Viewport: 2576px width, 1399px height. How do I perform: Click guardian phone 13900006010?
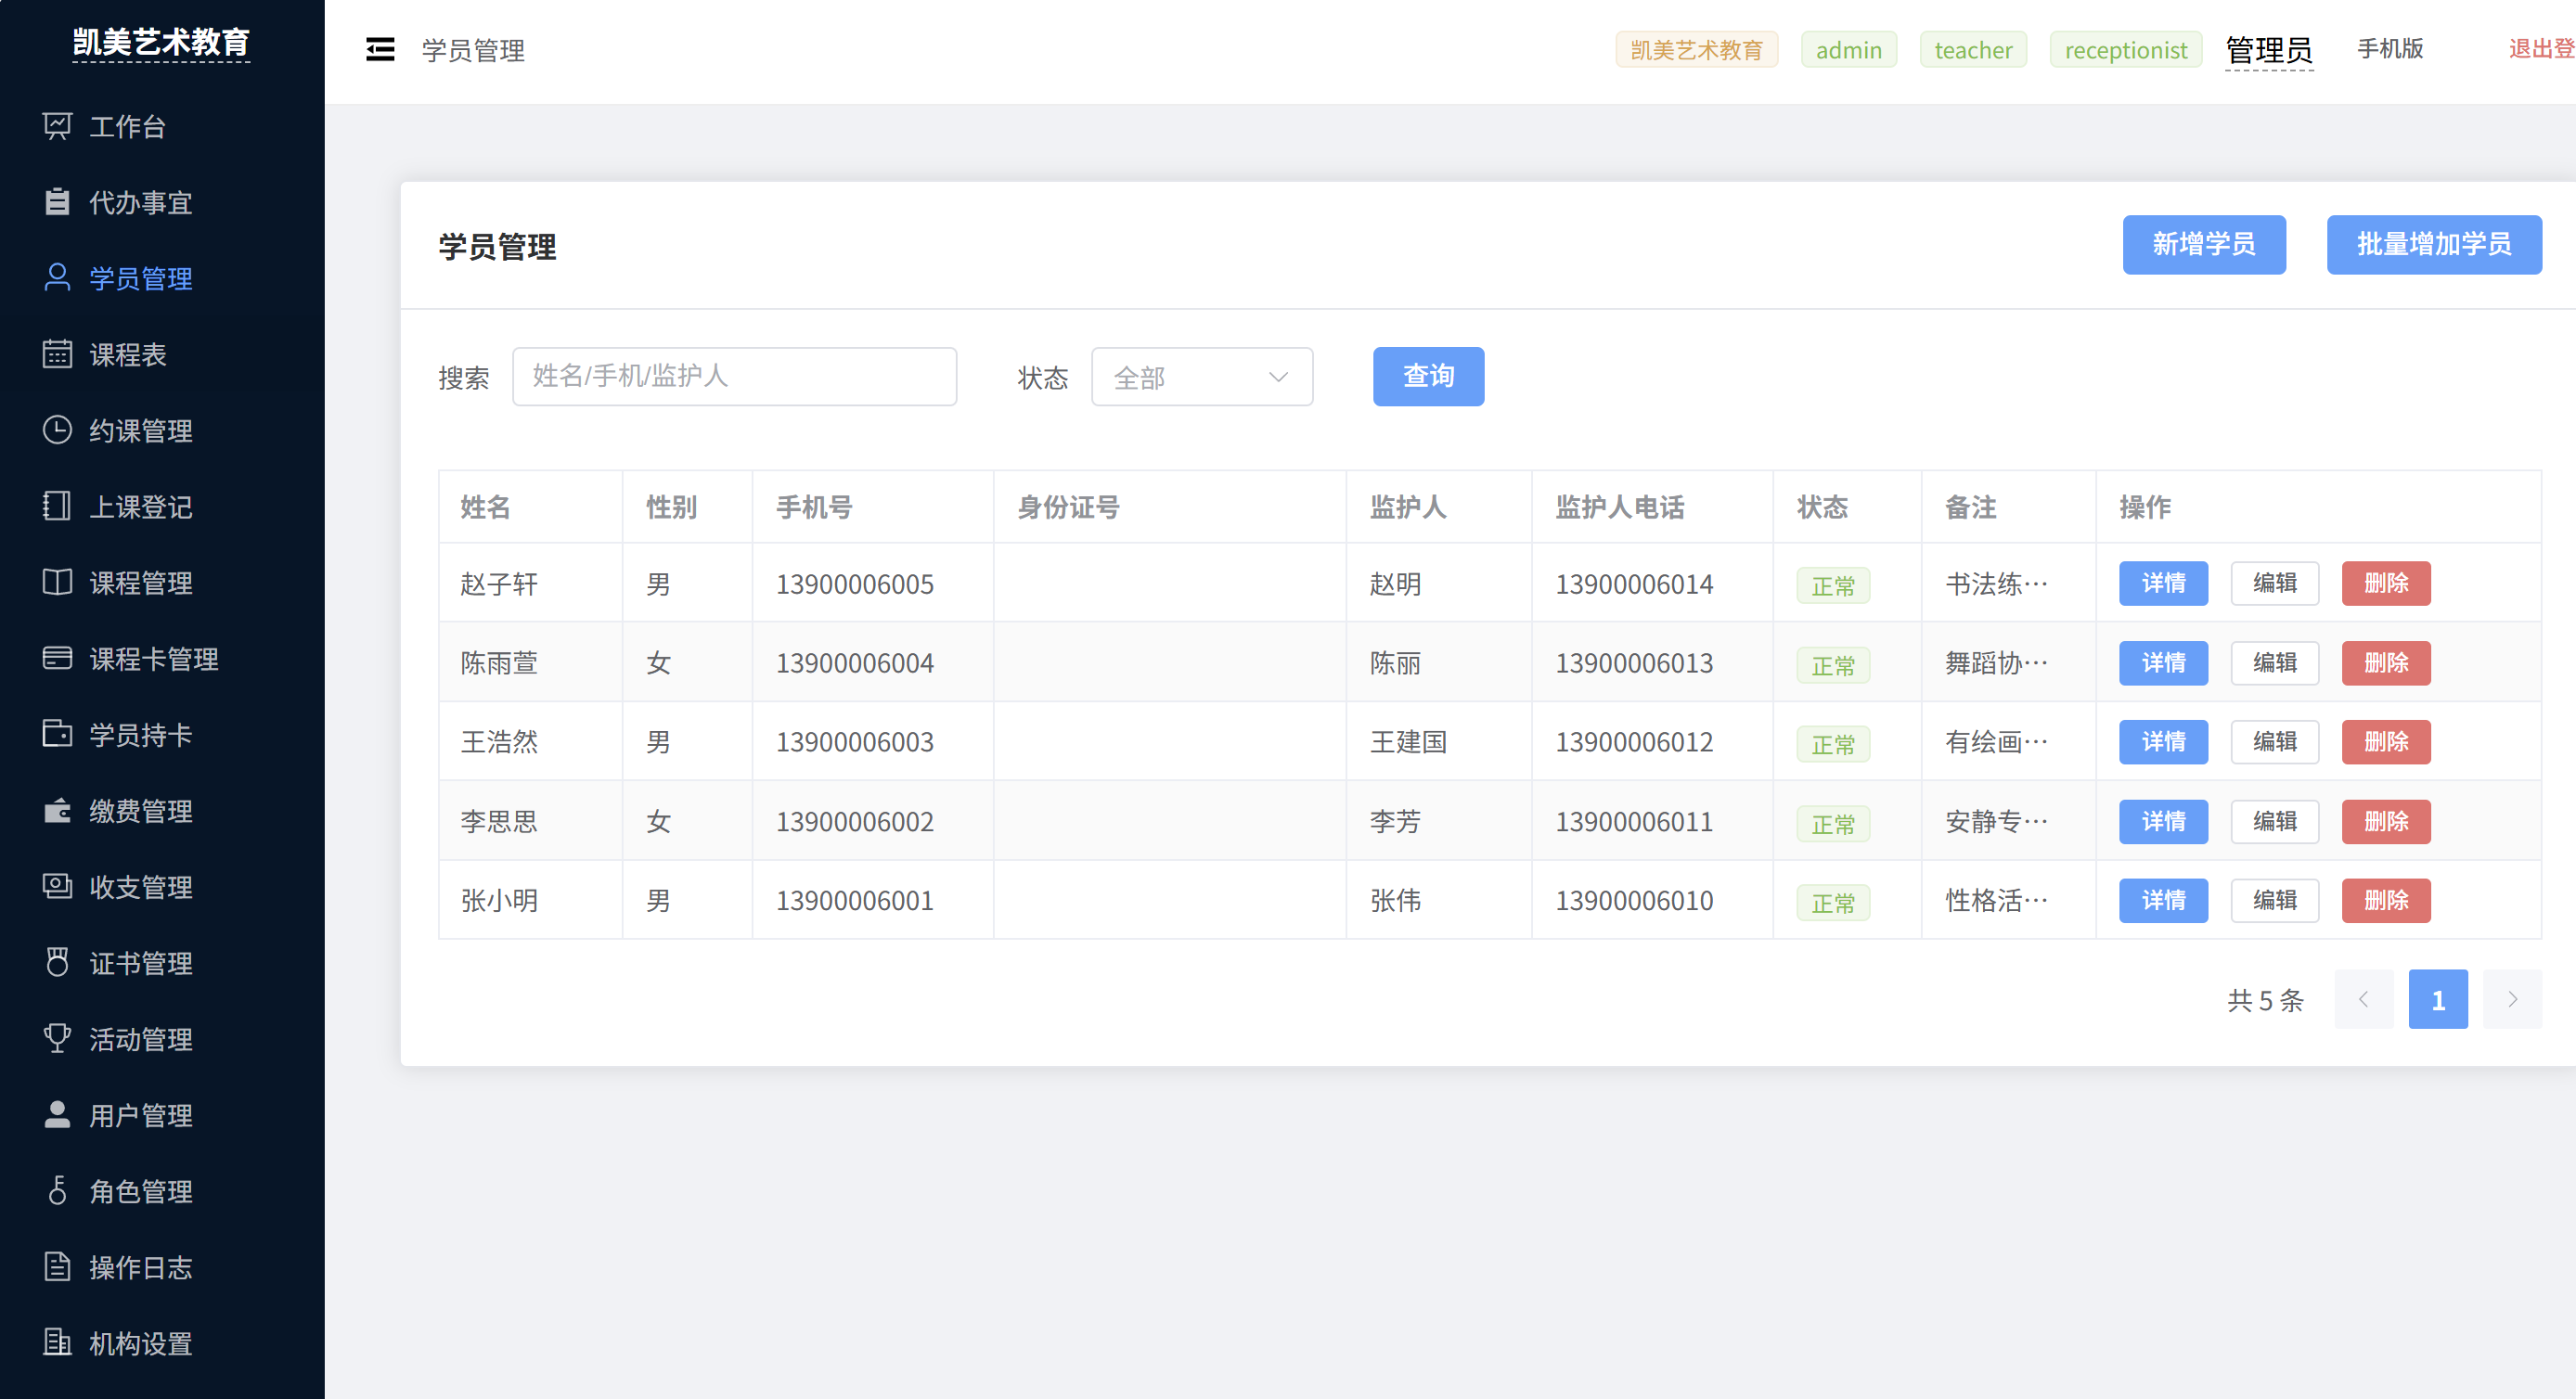(x=1634, y=901)
